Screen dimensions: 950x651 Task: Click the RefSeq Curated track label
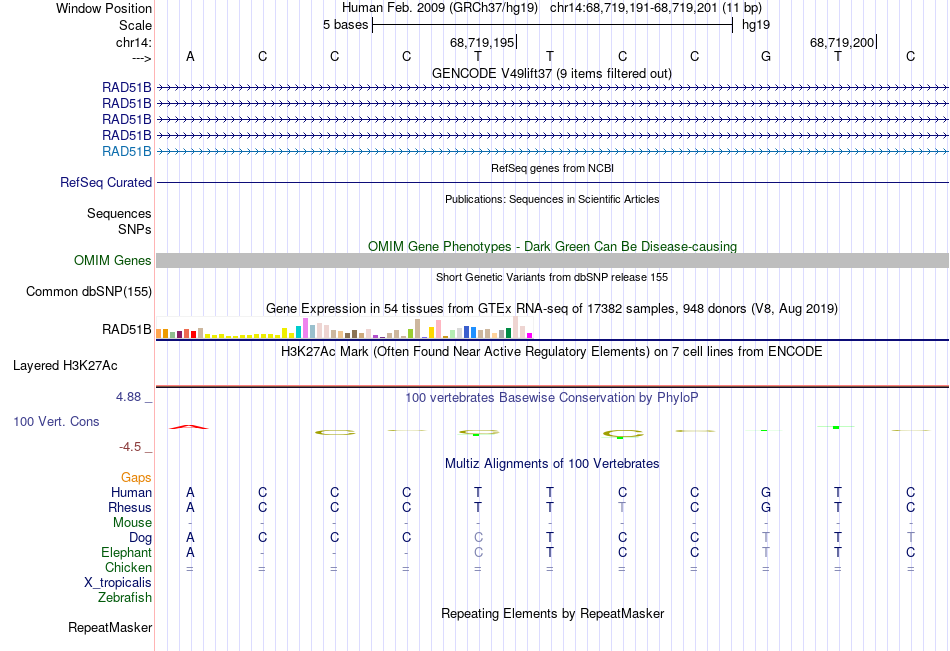[x=106, y=182]
